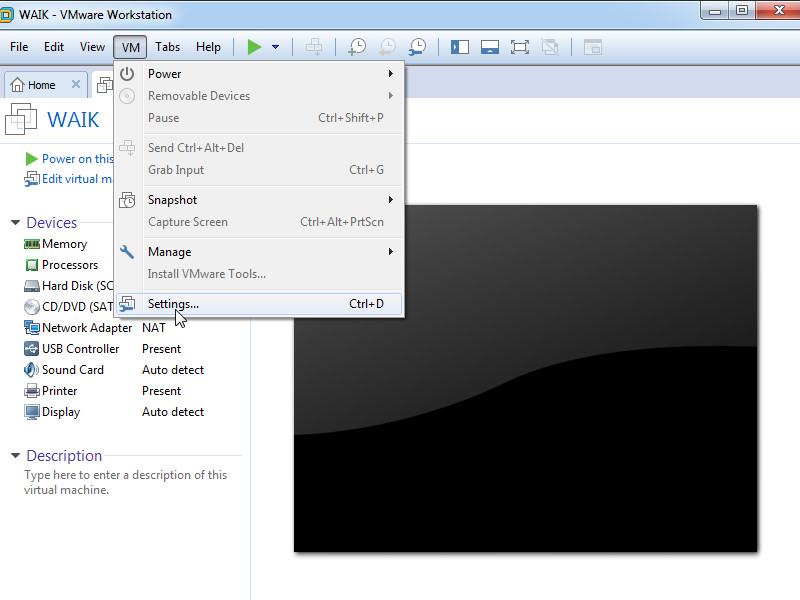This screenshot has height=600, width=800.
Task: Click the Home tab house icon
Action: point(17,85)
